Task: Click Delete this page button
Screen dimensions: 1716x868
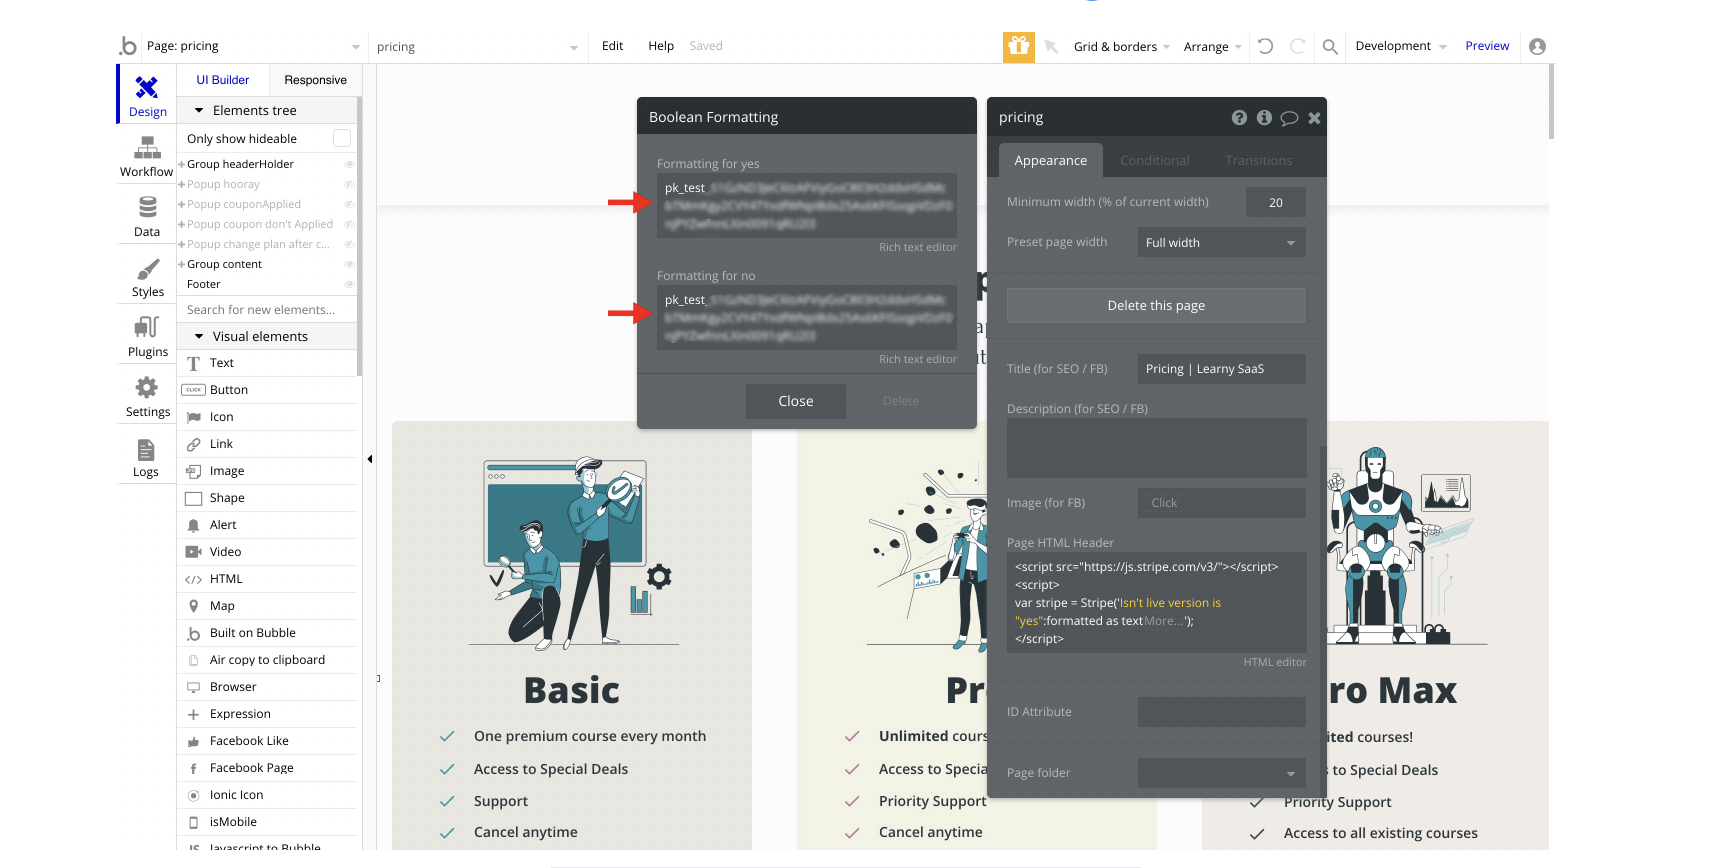Action: (1156, 306)
